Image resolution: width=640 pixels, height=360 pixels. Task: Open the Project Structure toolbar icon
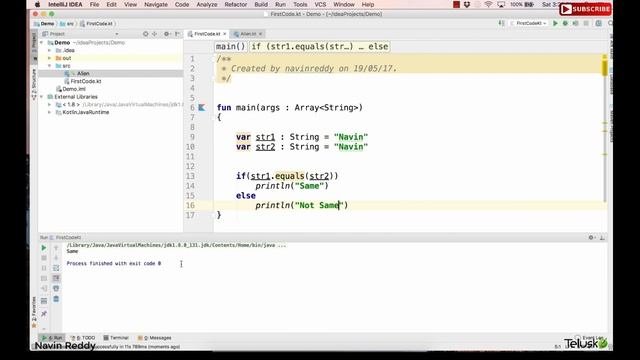coord(598,24)
